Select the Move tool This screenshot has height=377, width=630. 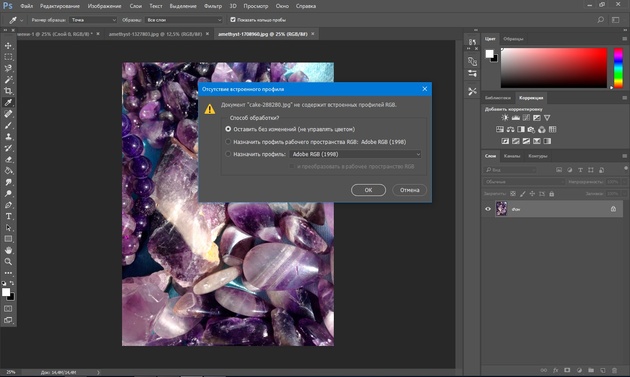click(8, 45)
